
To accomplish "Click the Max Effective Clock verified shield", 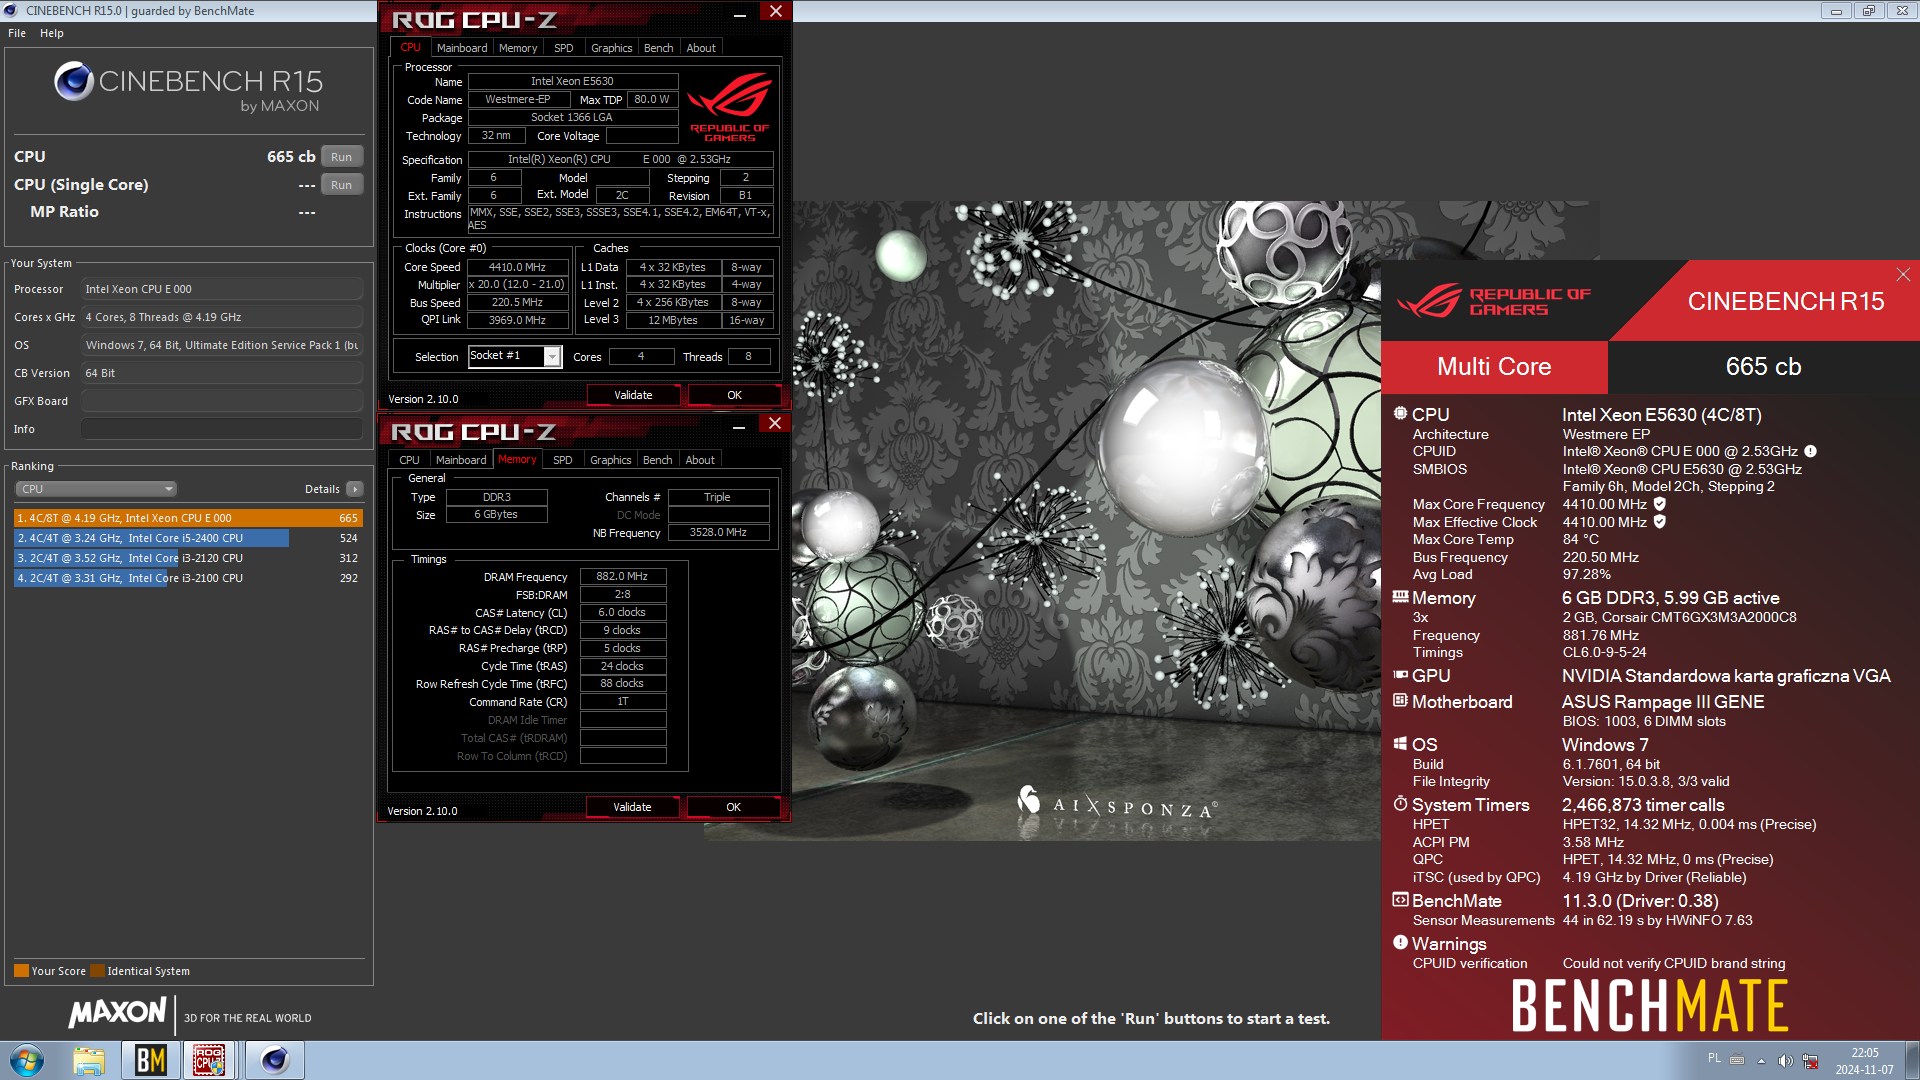I will click(x=1660, y=522).
